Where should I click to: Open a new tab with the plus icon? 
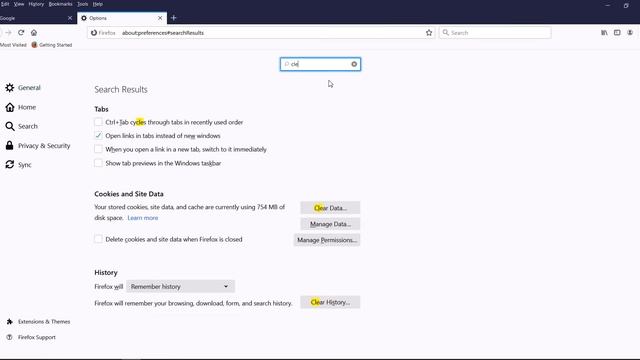[173, 18]
